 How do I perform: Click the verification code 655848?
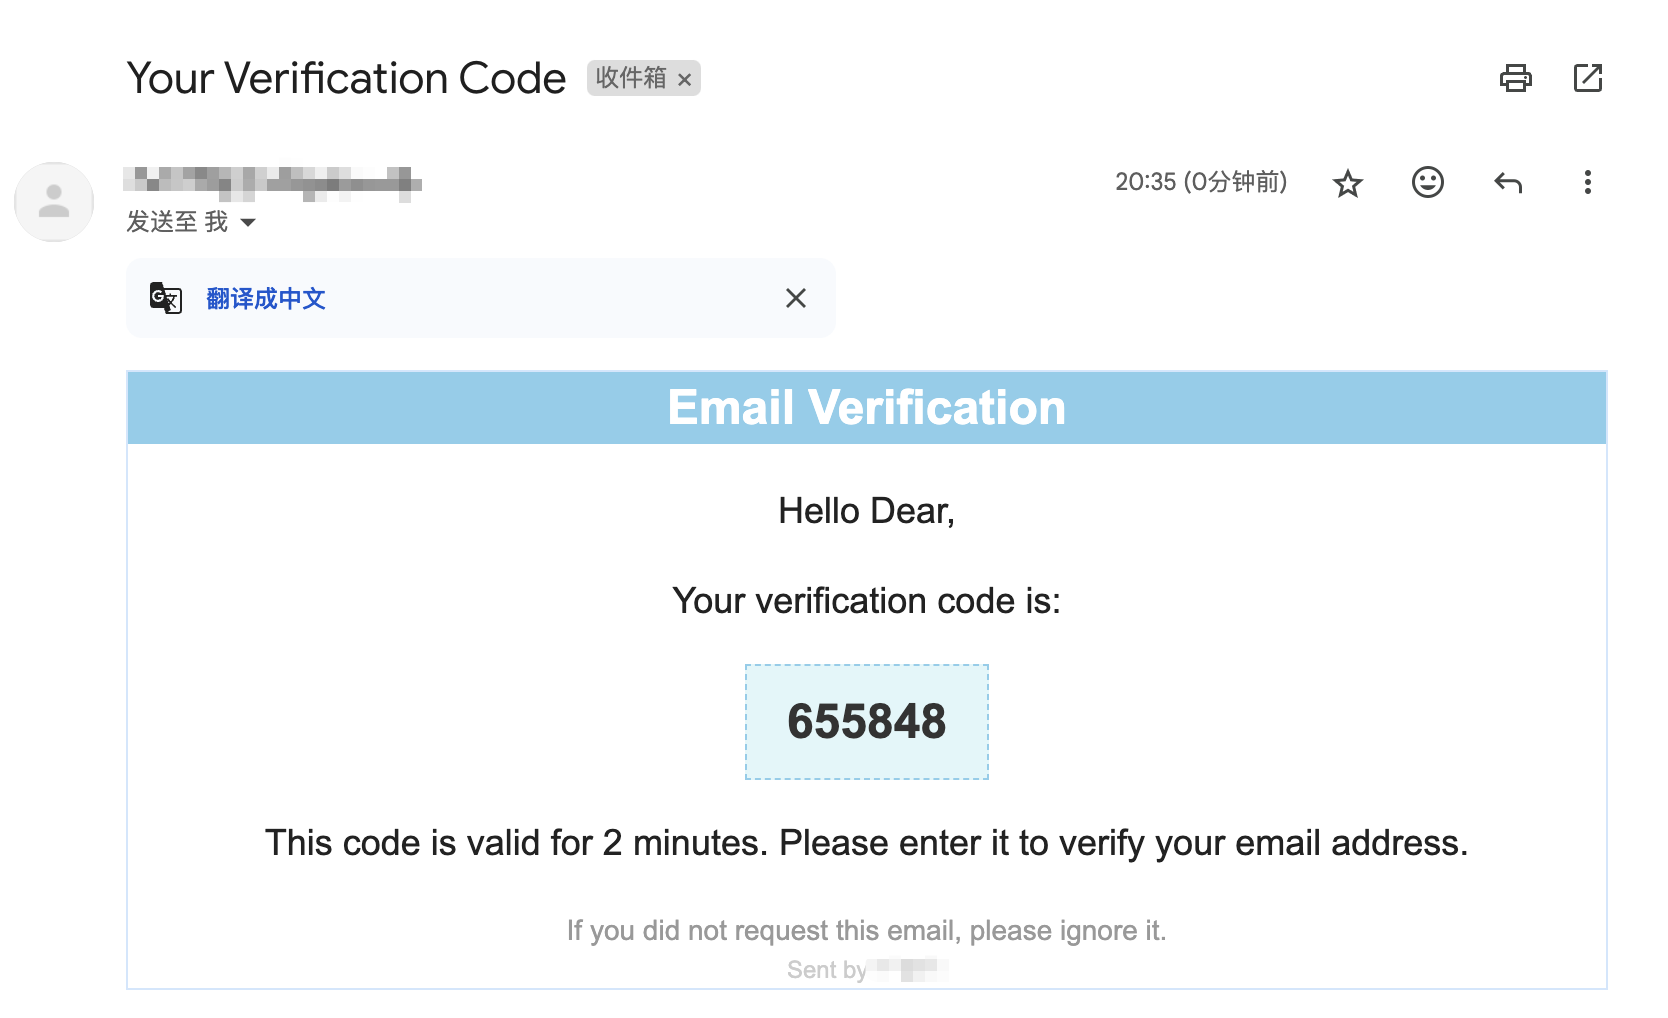(x=866, y=722)
